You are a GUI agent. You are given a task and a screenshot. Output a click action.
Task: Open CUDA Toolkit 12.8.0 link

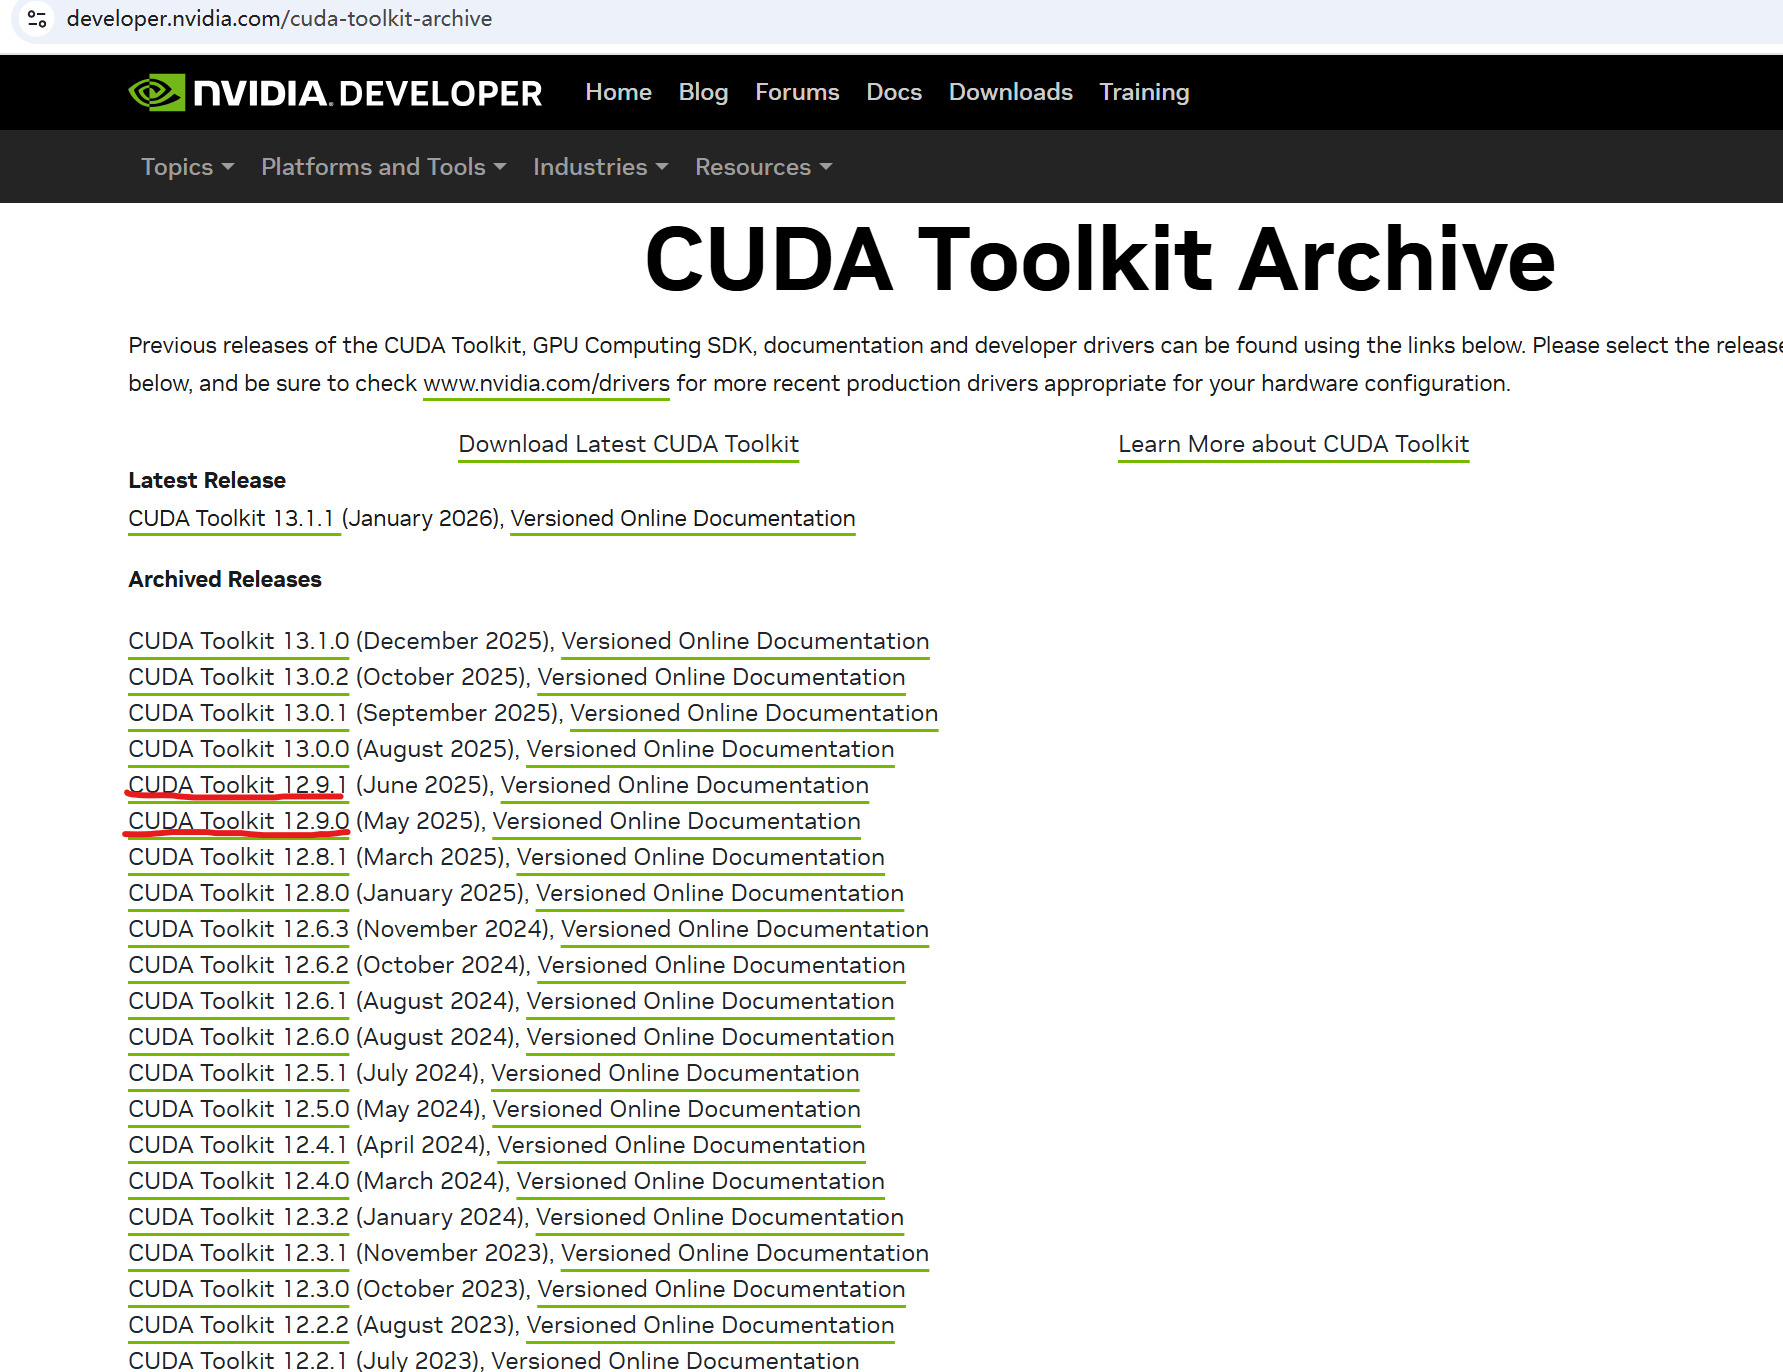point(239,893)
